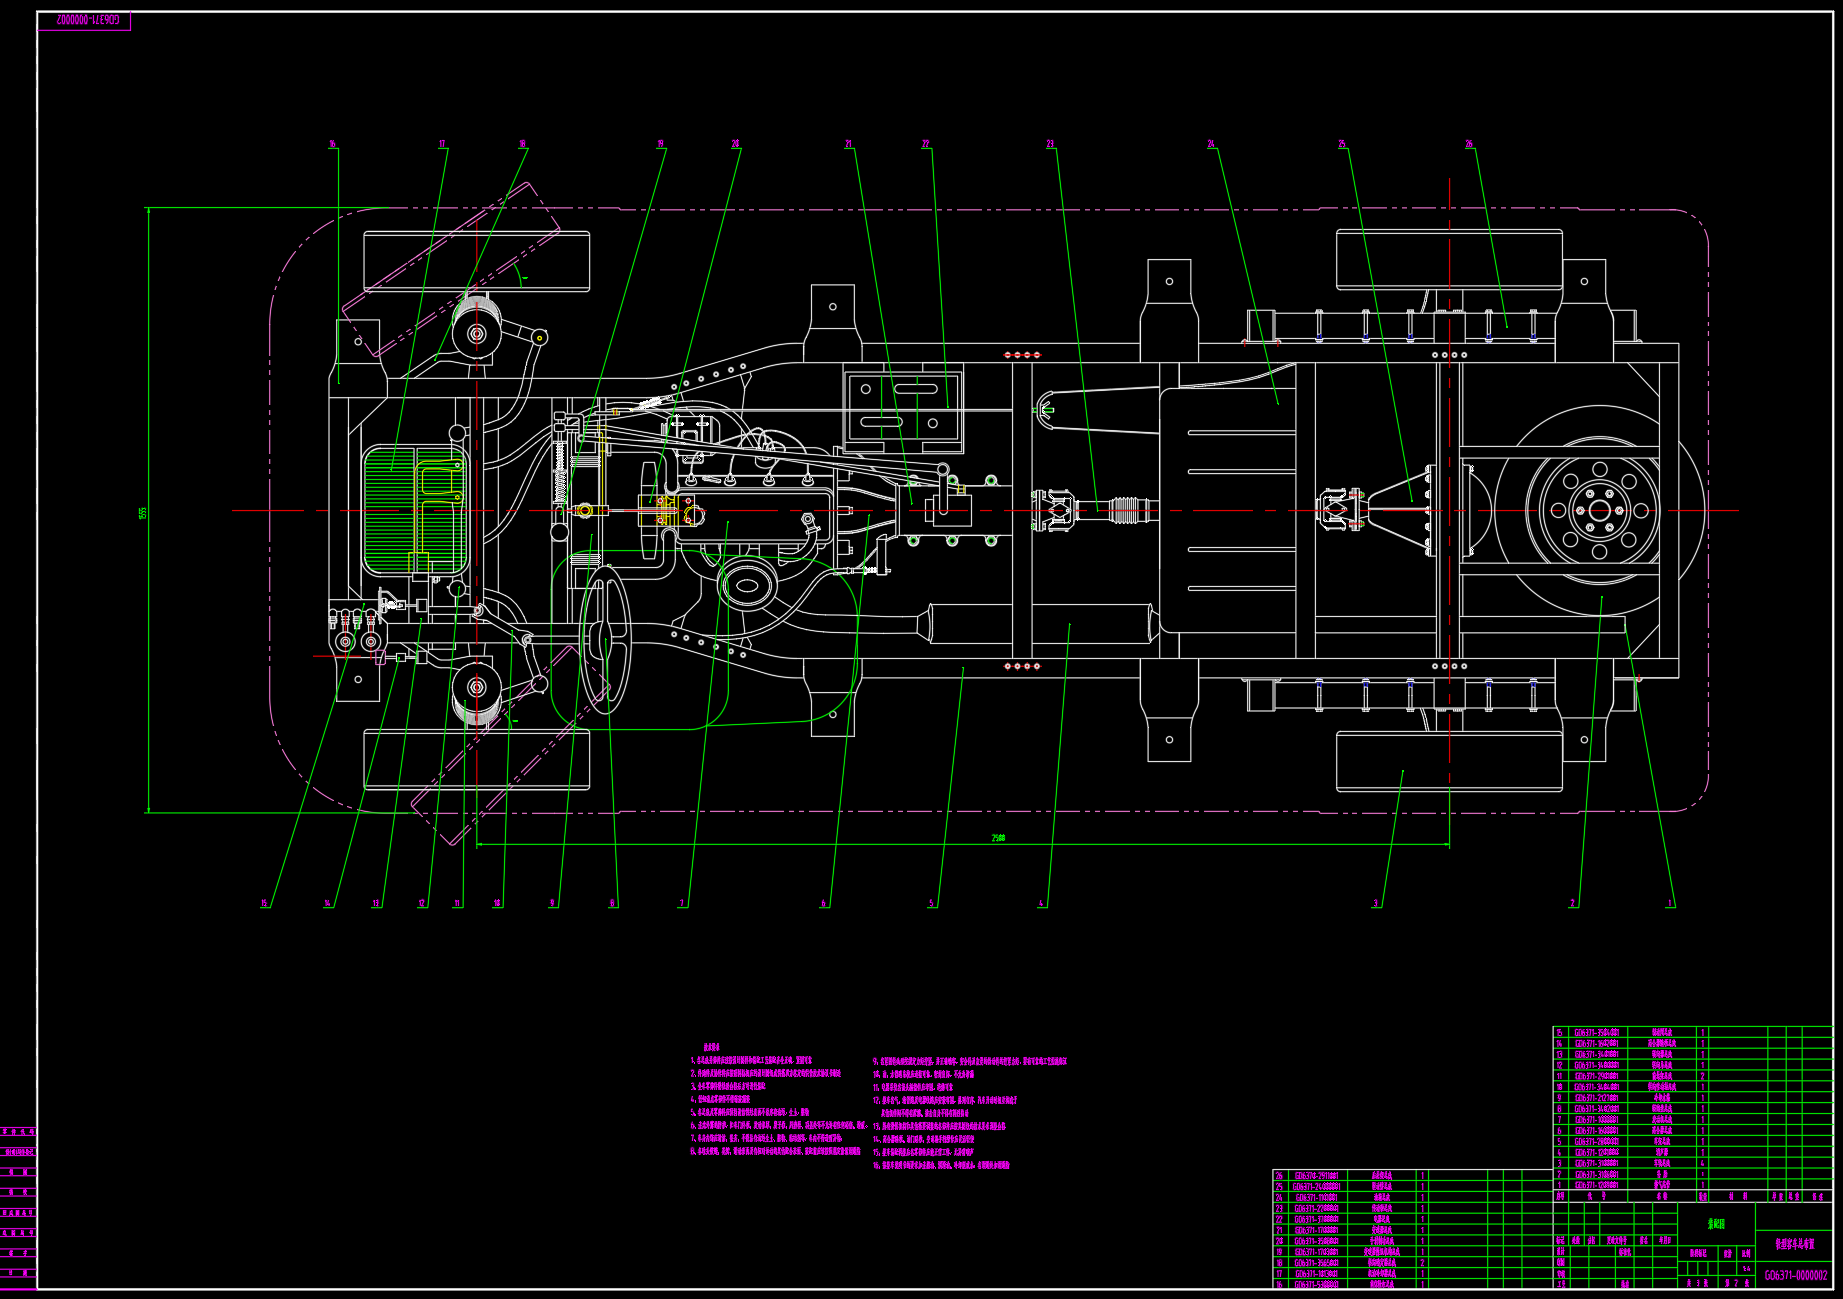Select the 2500 wheelbase dimension text
Screen dimensions: 1843x1299
click(x=998, y=838)
